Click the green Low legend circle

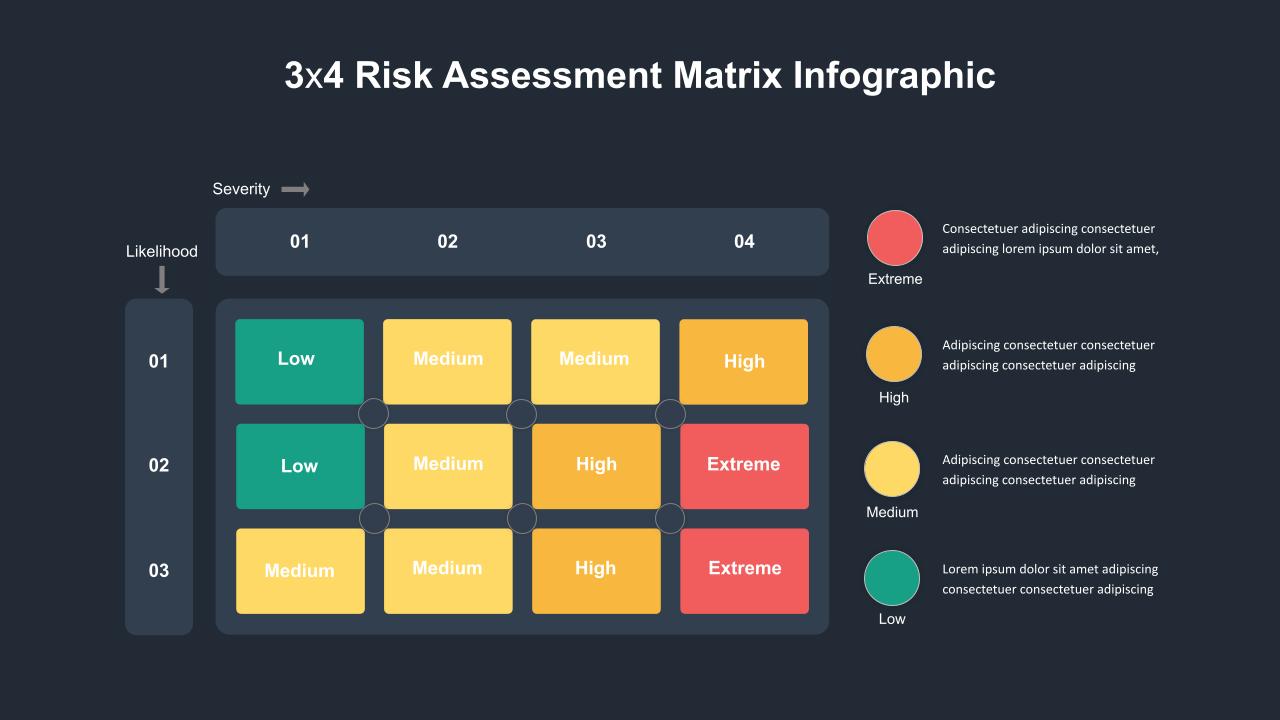(891, 577)
